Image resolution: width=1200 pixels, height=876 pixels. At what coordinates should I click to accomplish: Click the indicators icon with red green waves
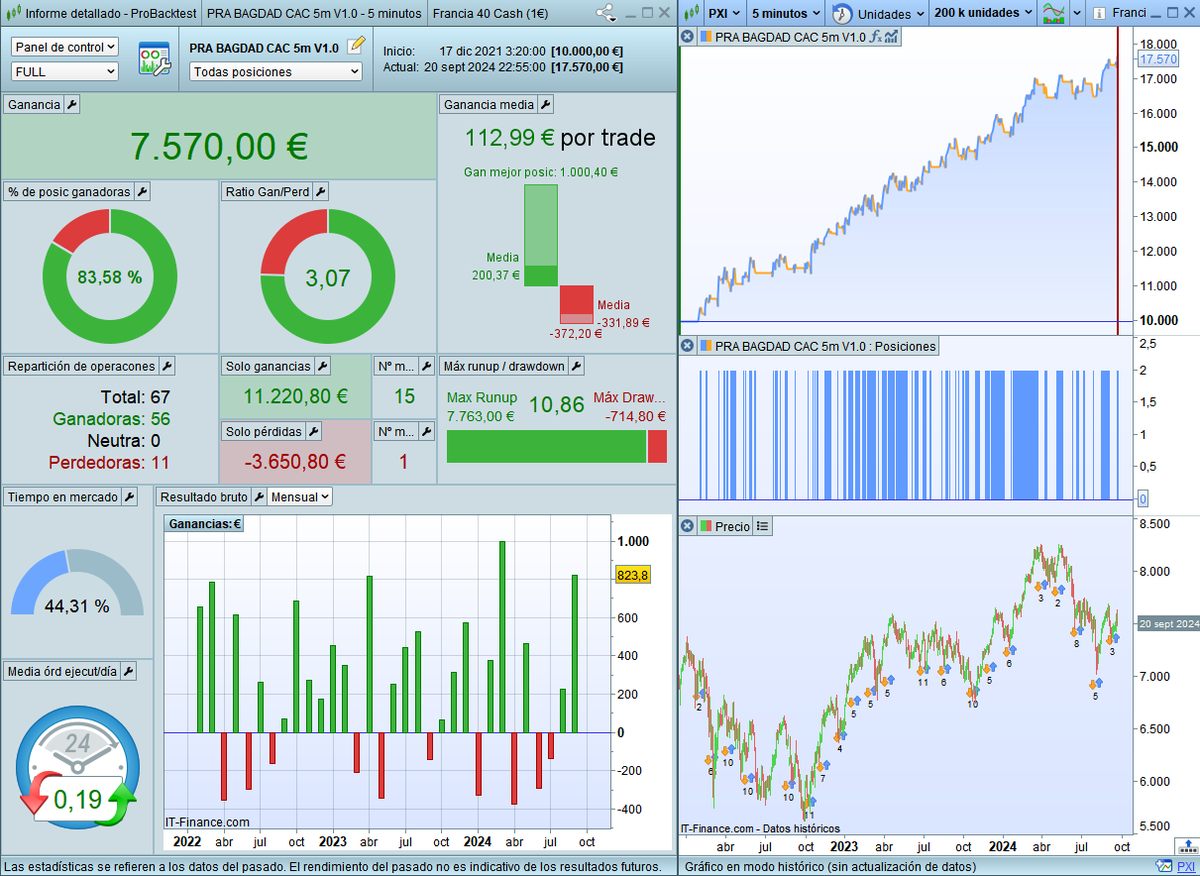[x=1053, y=13]
